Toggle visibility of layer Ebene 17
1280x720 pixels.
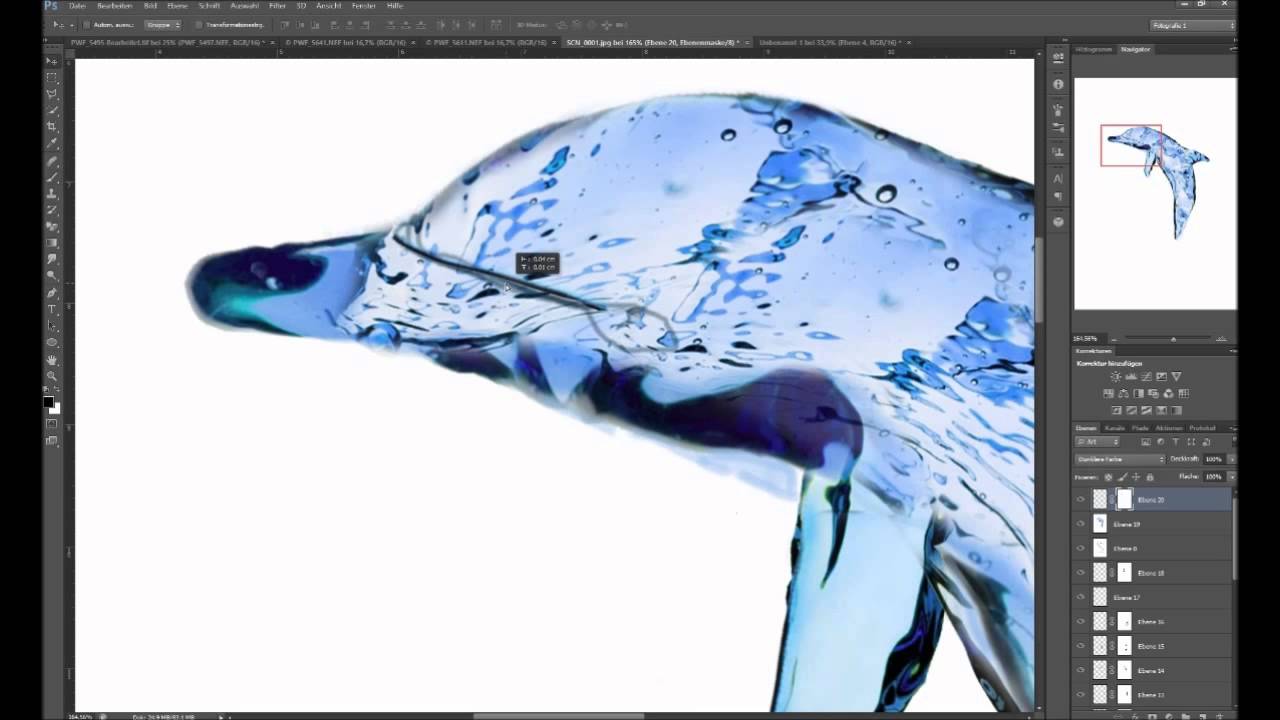coord(1080,597)
